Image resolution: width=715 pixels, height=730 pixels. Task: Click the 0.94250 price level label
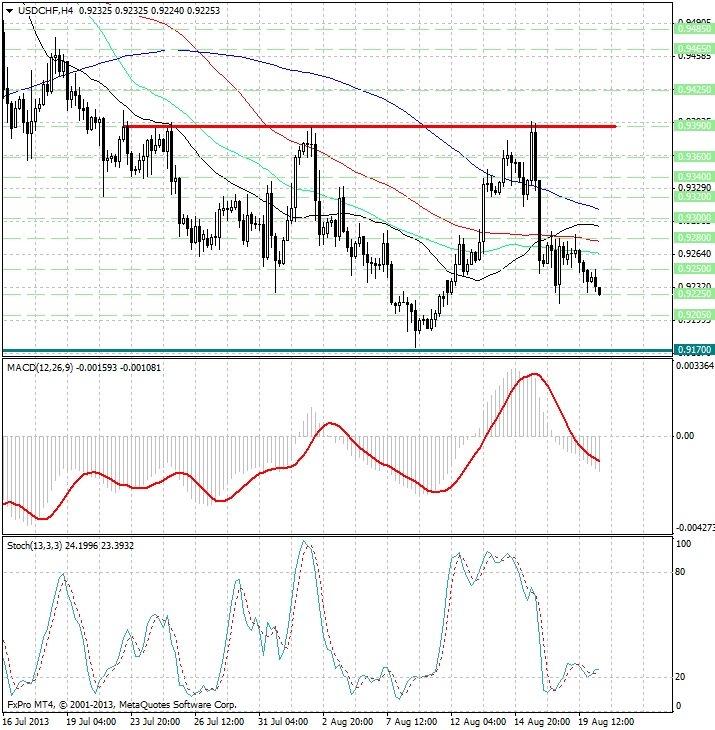coord(694,89)
